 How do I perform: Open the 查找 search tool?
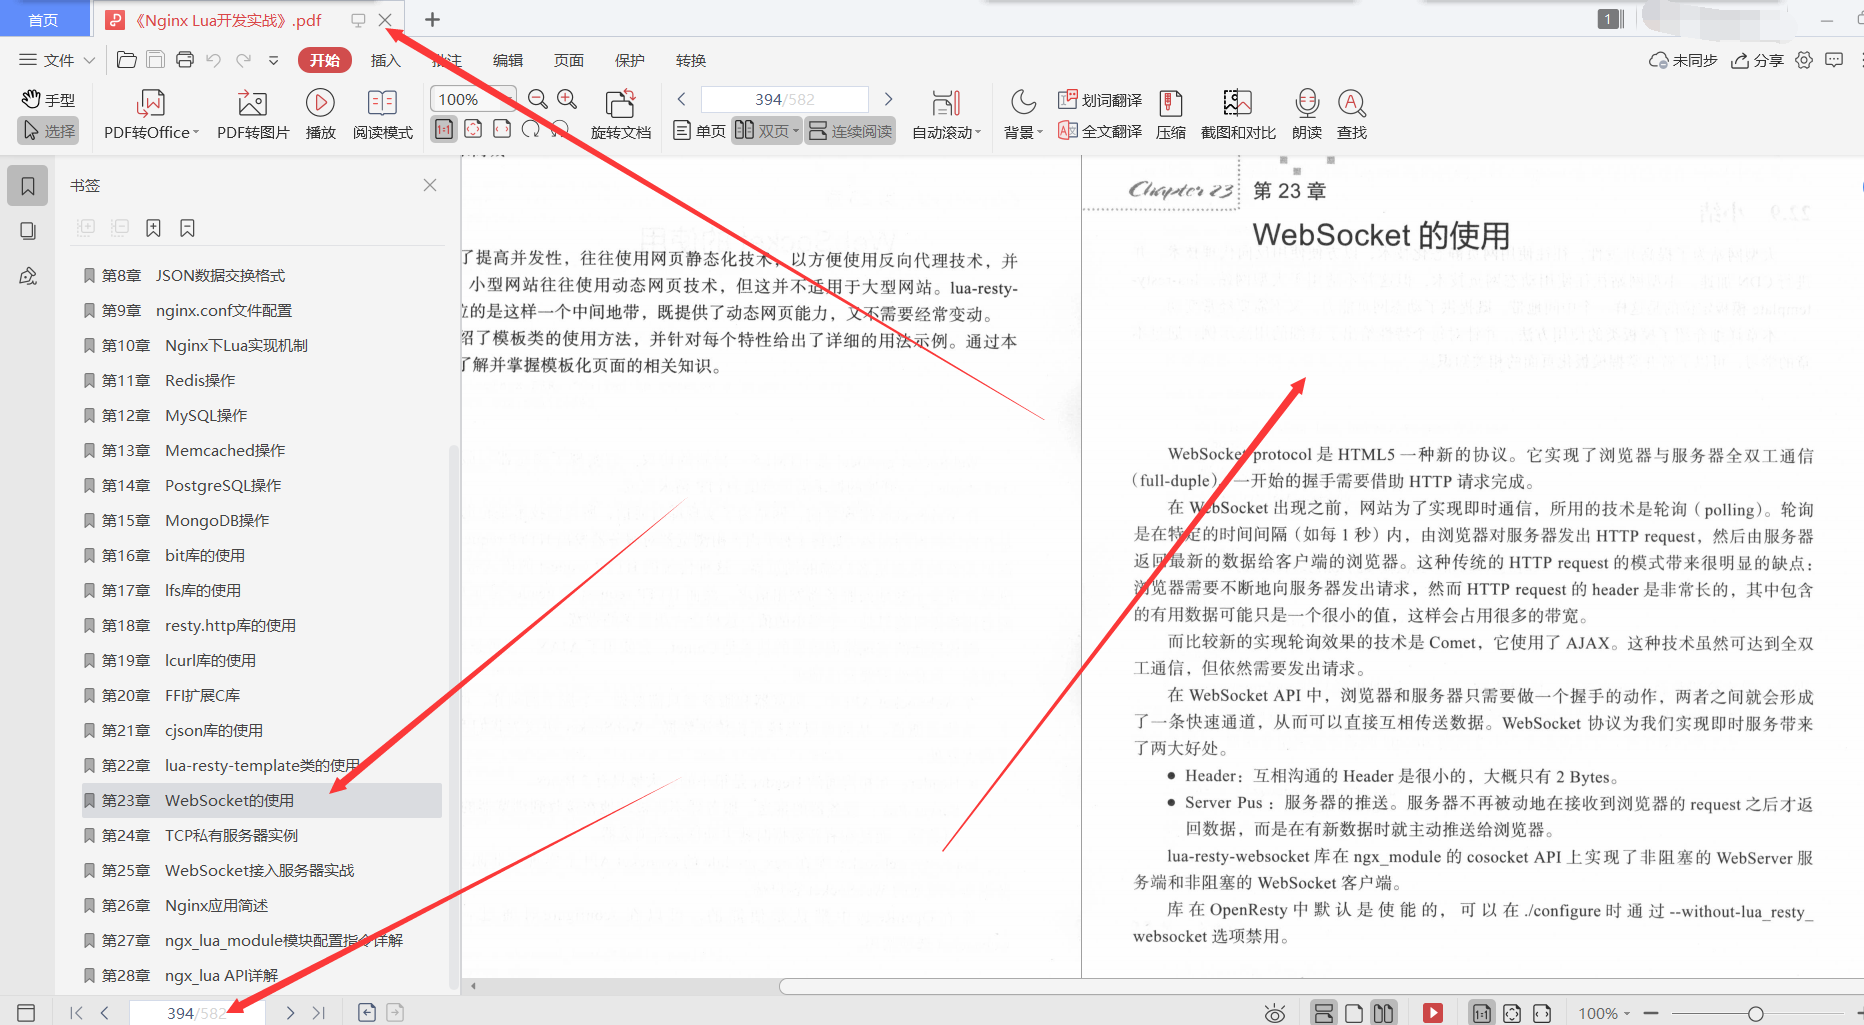click(x=1352, y=113)
